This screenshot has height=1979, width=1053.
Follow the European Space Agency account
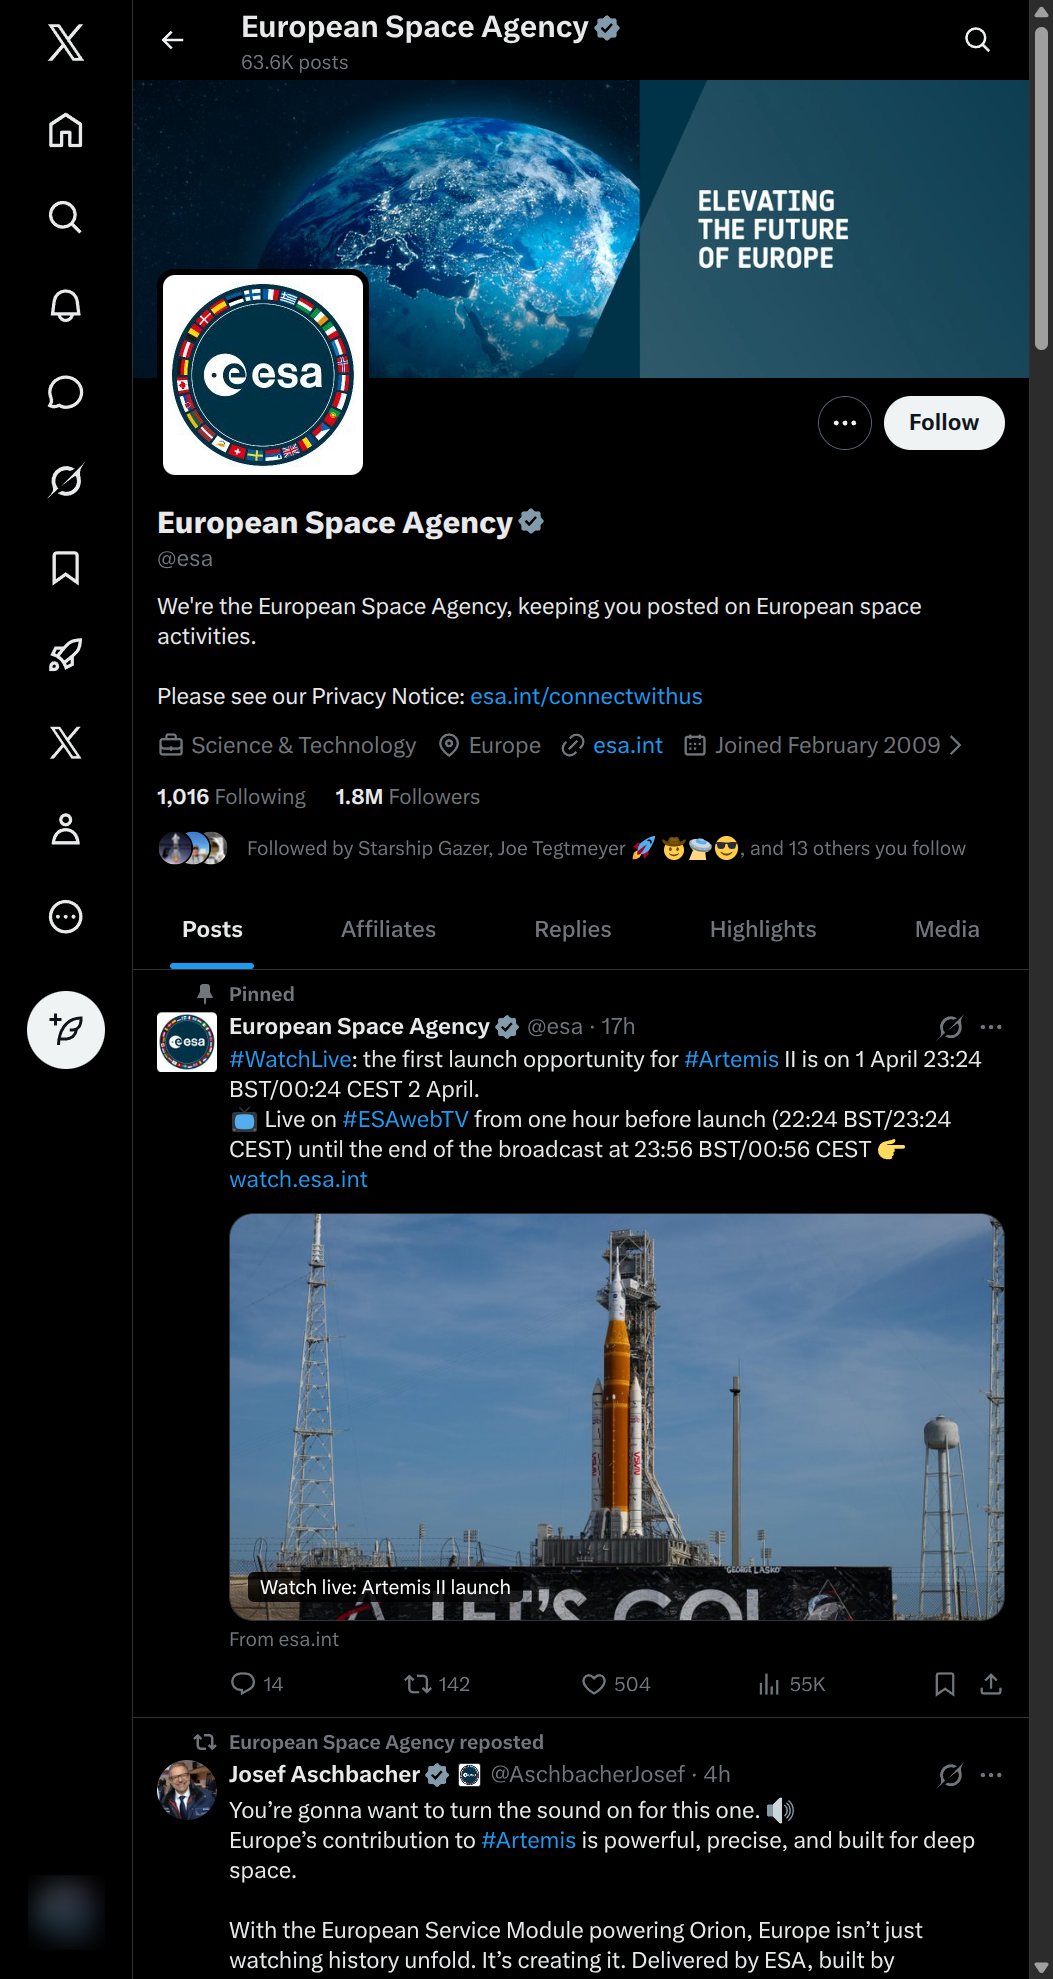944,423
